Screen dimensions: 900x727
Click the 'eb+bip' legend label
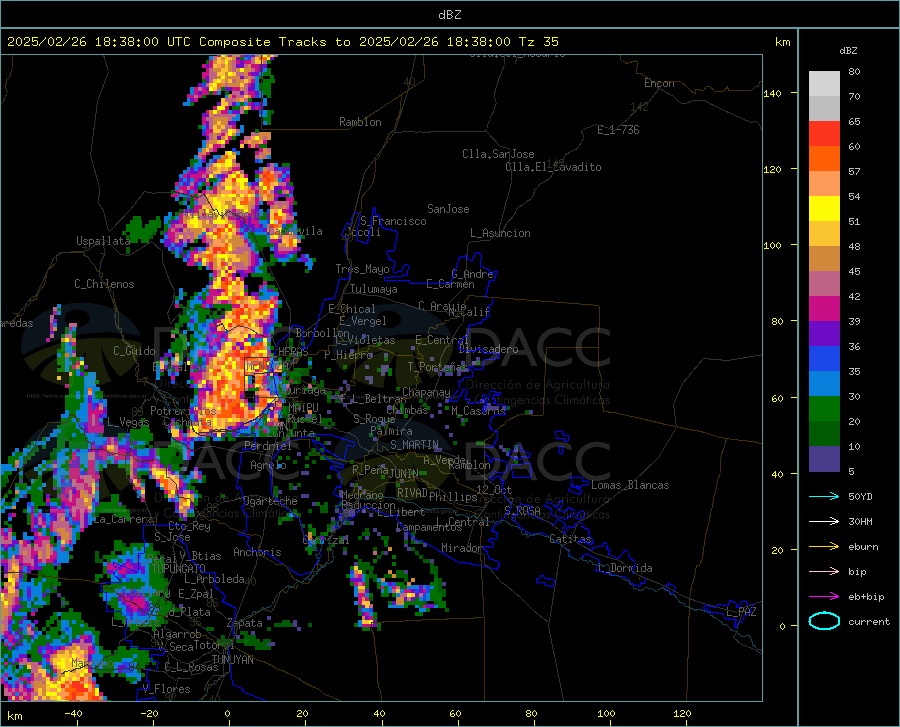[x=866, y=597]
